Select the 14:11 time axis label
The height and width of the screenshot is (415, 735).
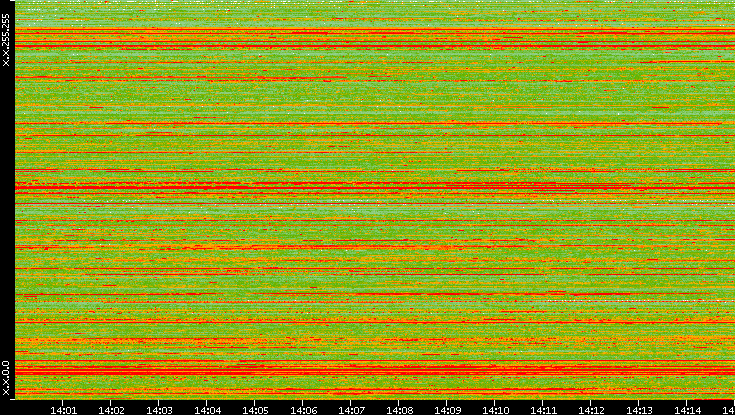tap(543, 410)
